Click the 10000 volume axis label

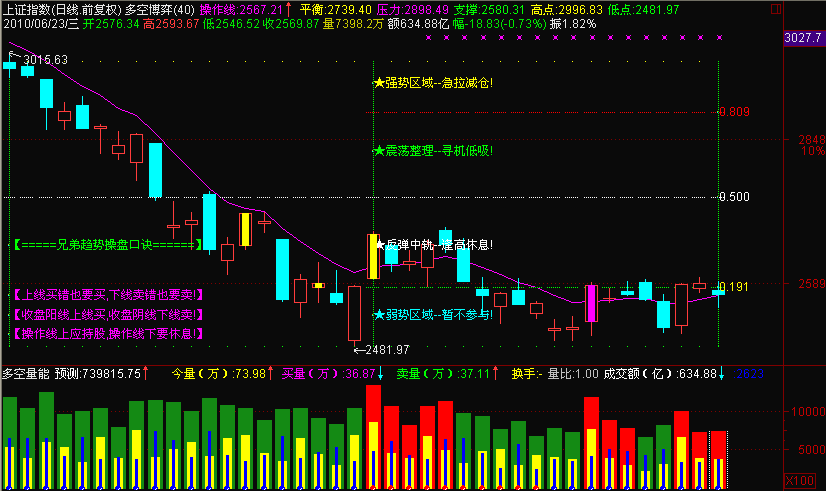pyautogui.click(x=808, y=411)
